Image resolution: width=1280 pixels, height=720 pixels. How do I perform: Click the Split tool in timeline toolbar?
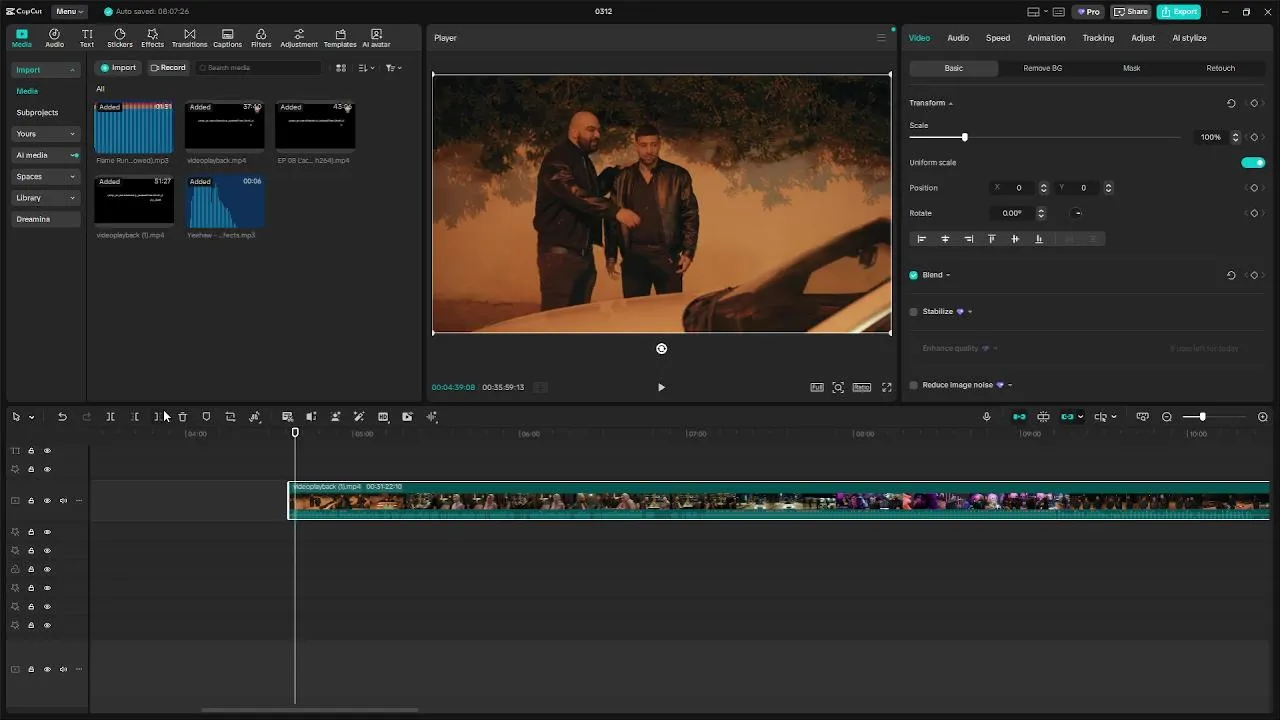coord(111,417)
